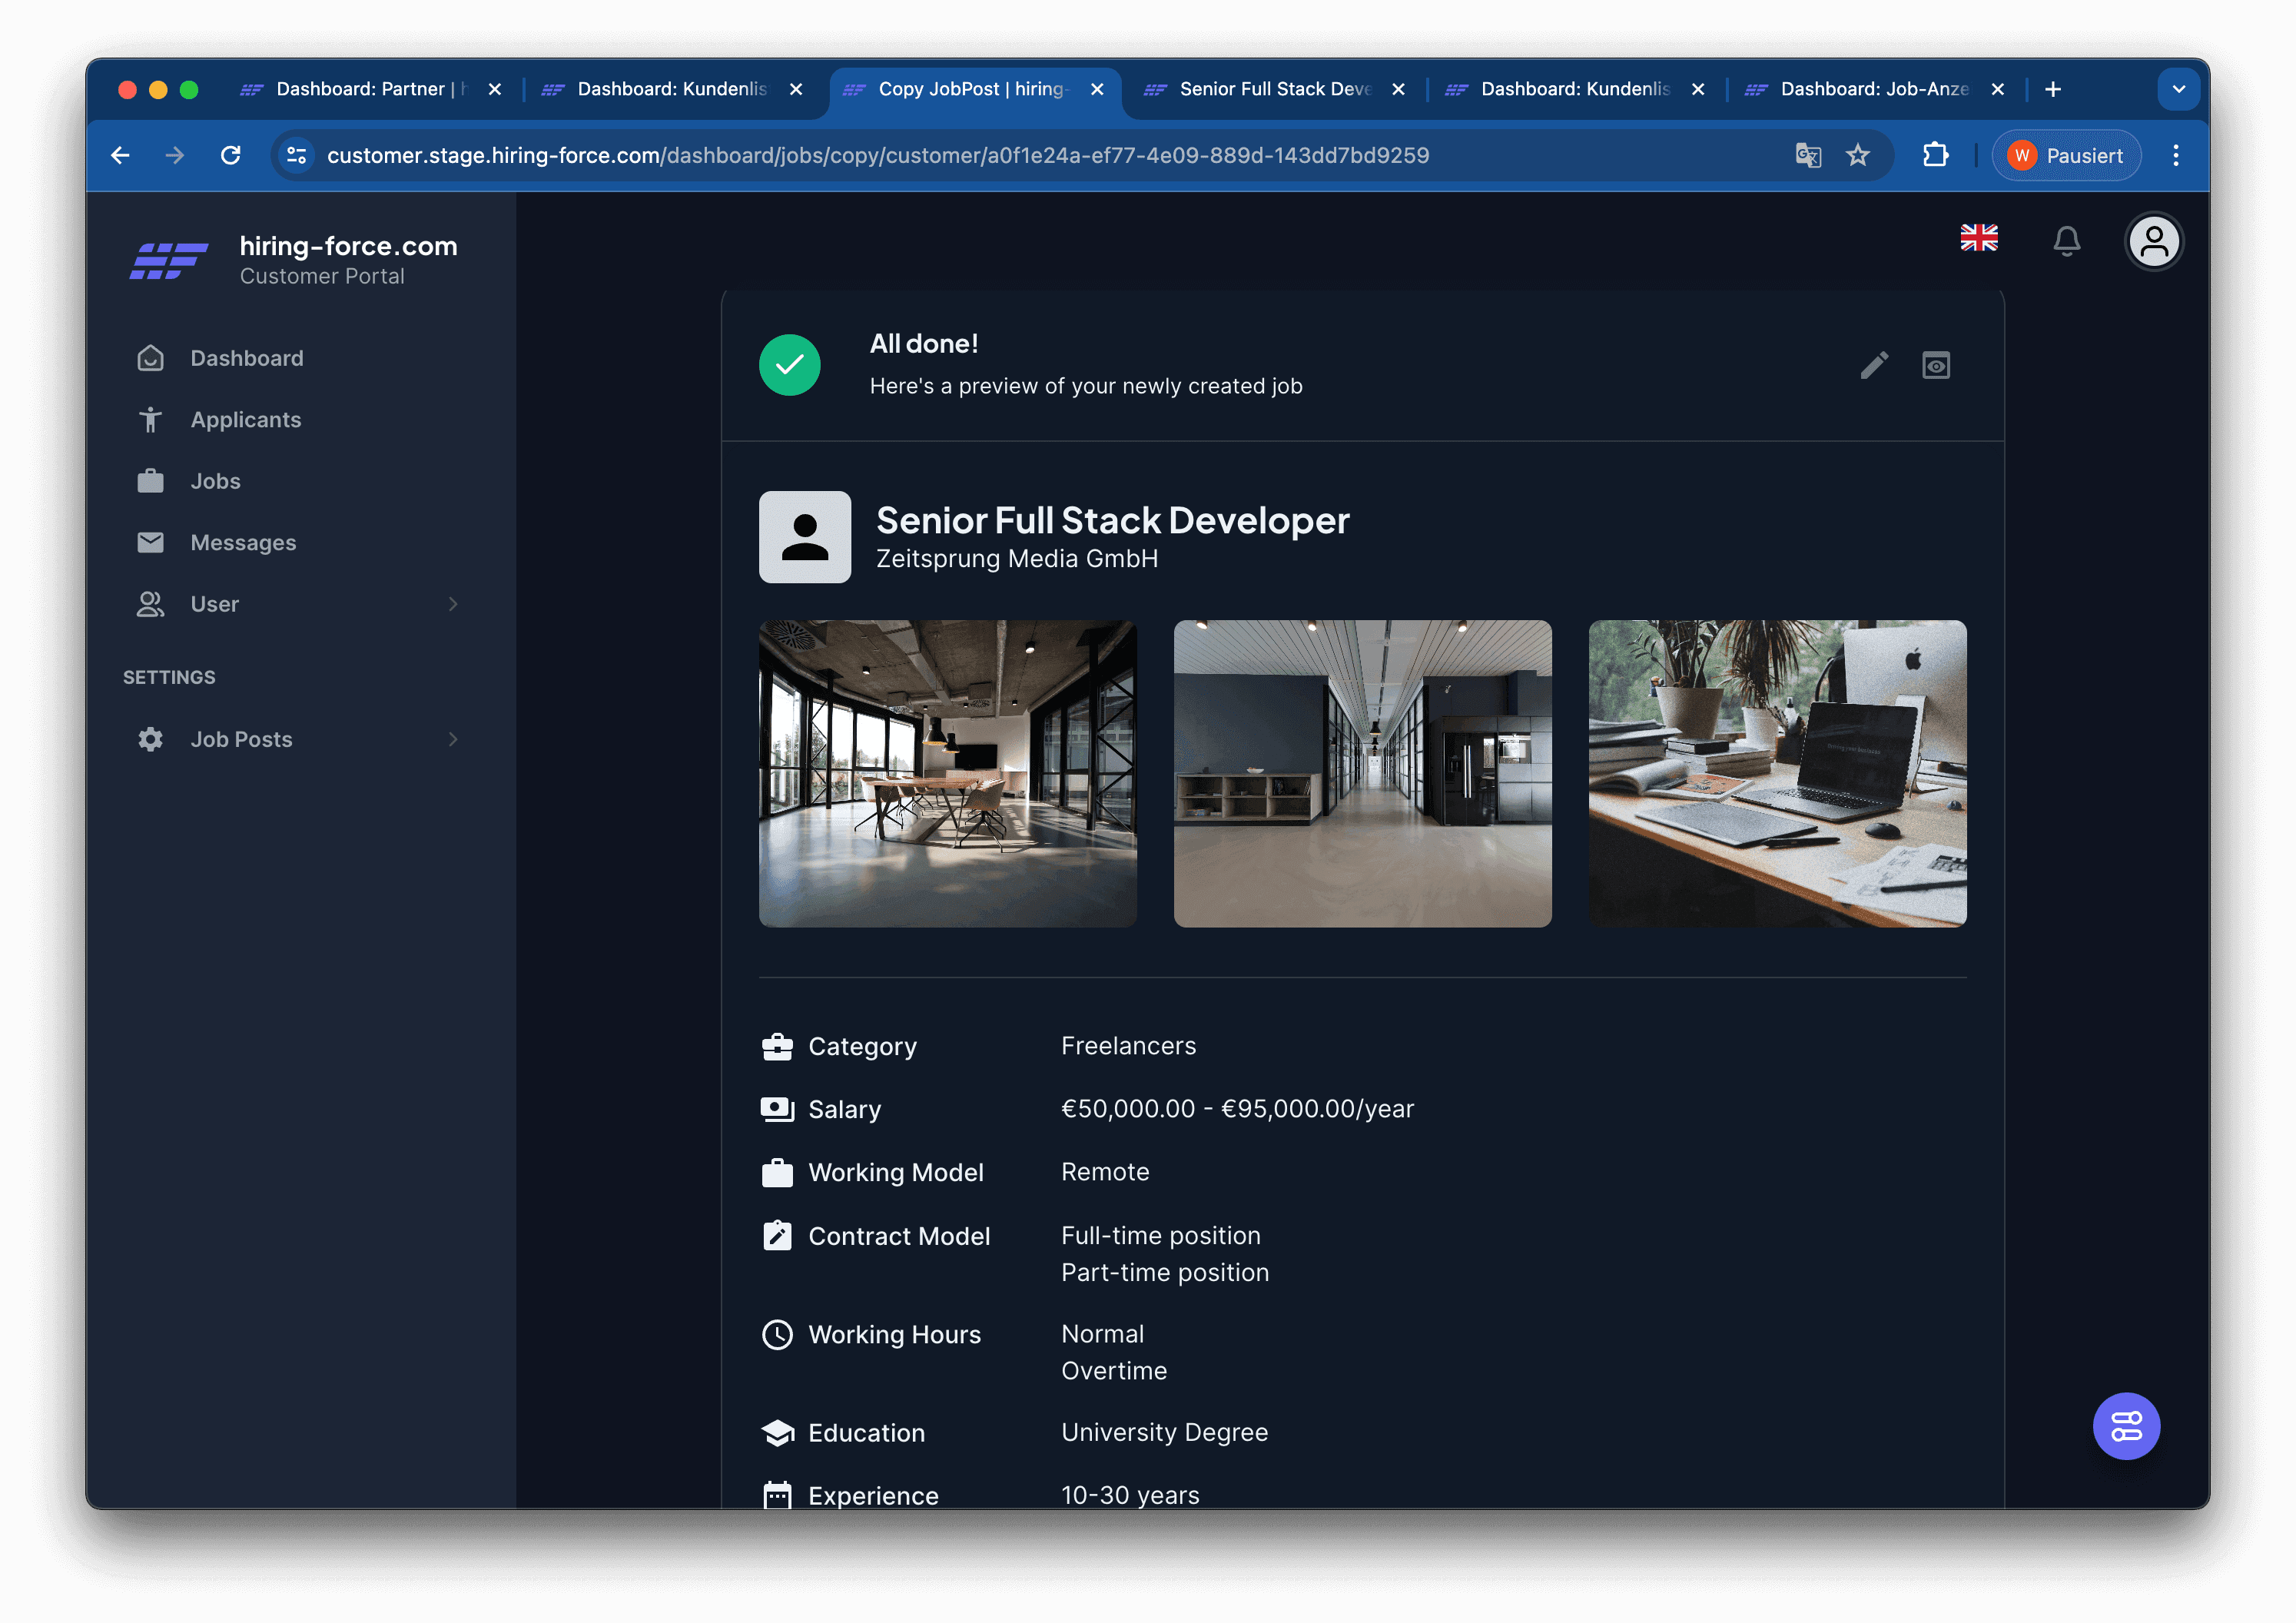
Task: Go to Applicants in sidebar
Action: (245, 420)
